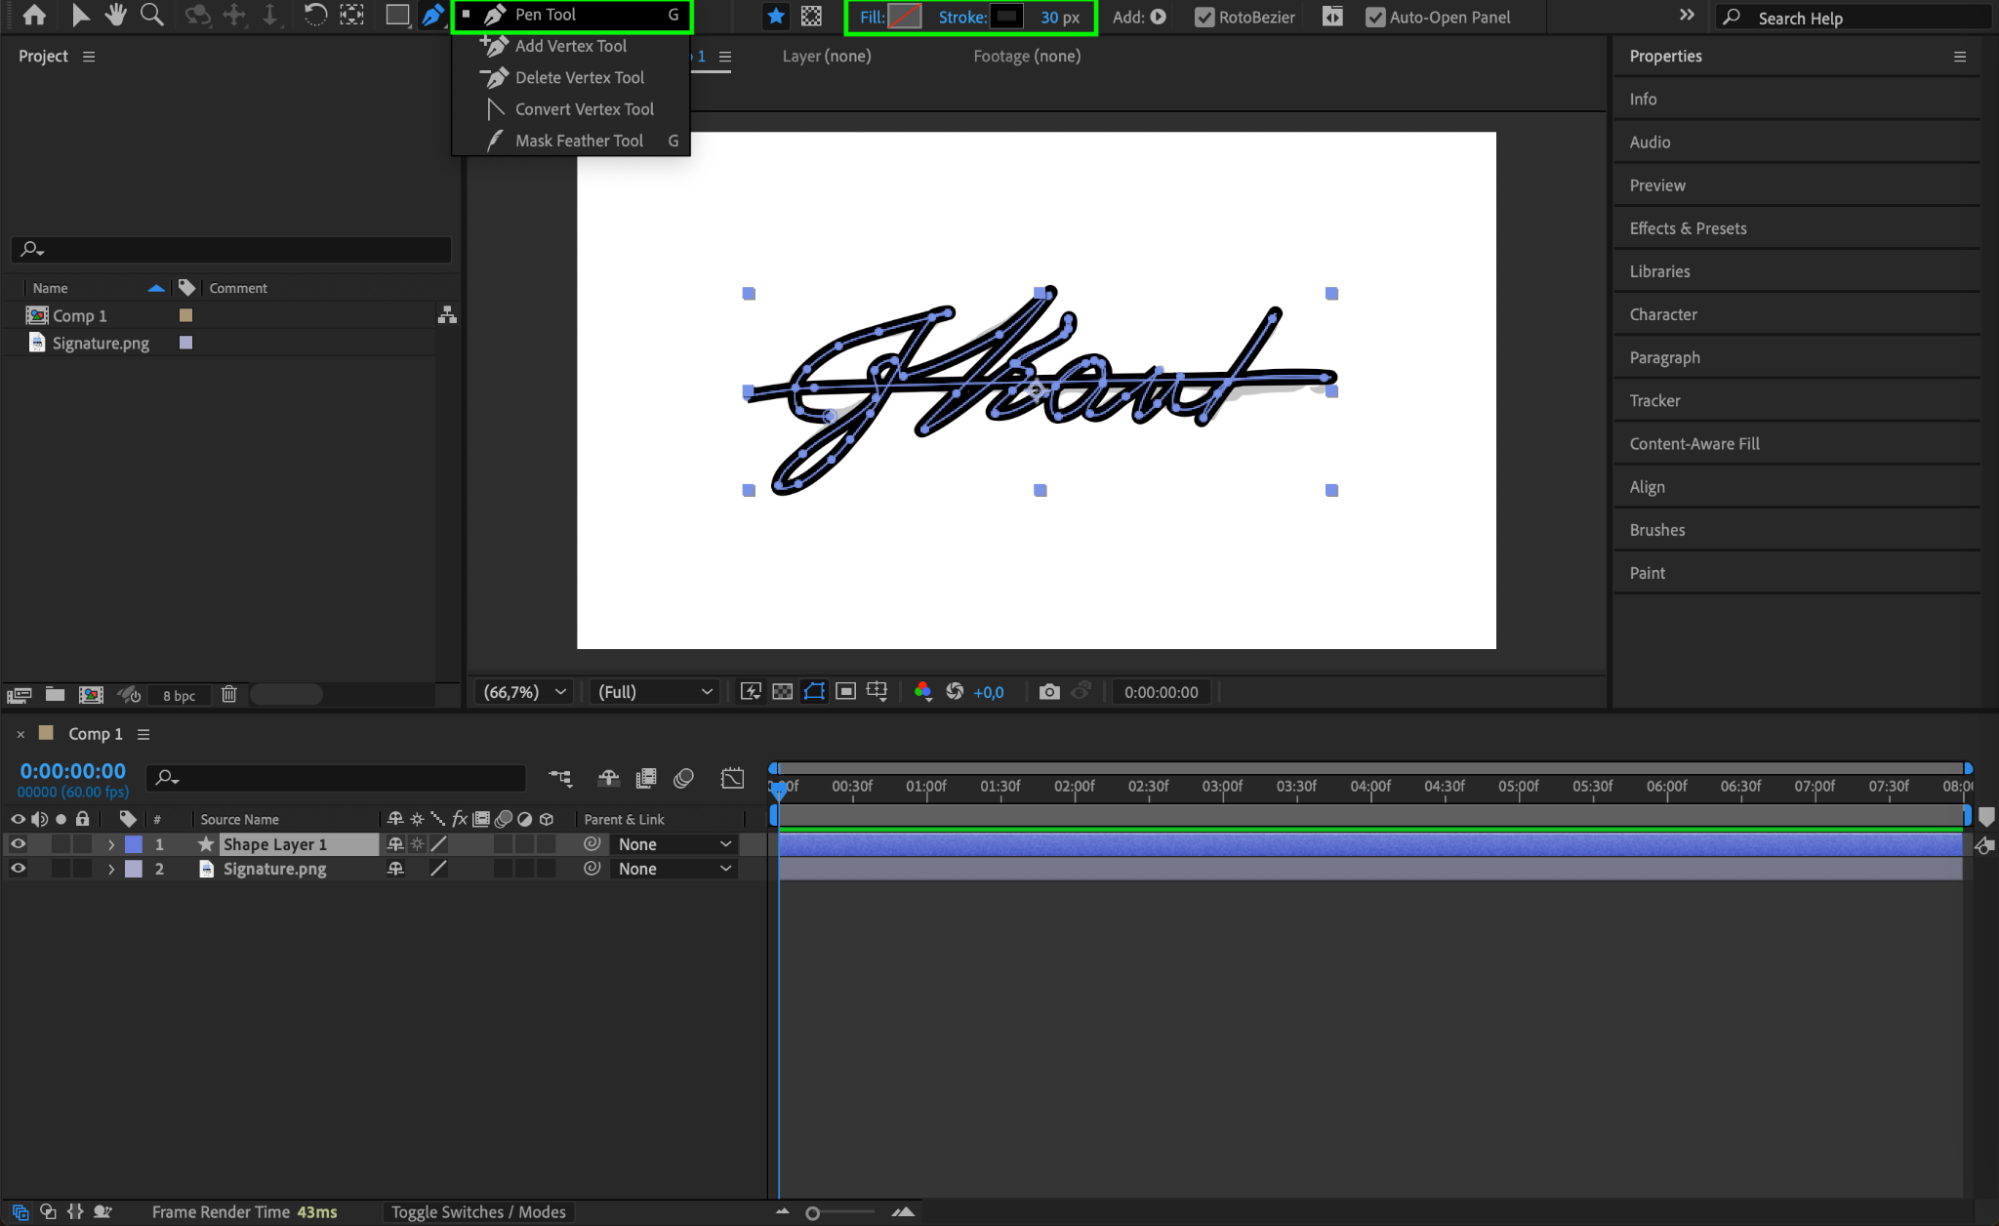Click the timeline current time 0:00:00:00
Image resolution: width=1999 pixels, height=1226 pixels.
point(73,771)
